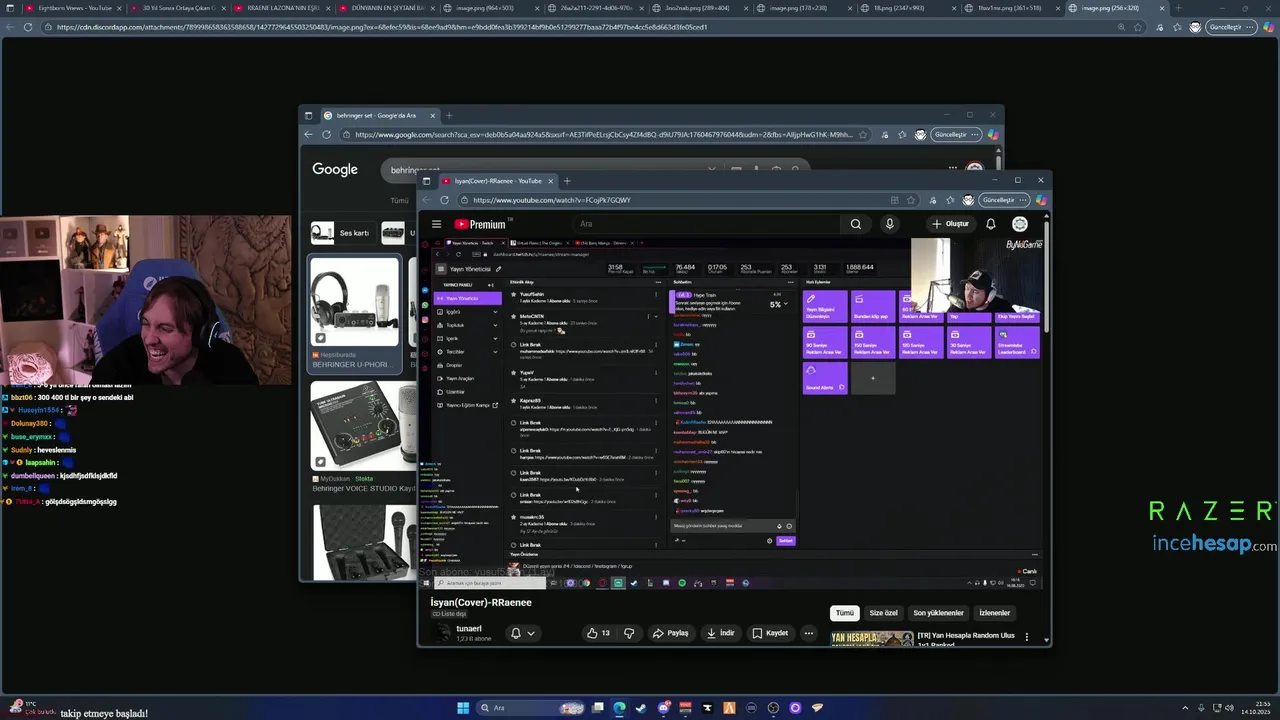
Task: Click İndir download button
Action: pos(720,633)
